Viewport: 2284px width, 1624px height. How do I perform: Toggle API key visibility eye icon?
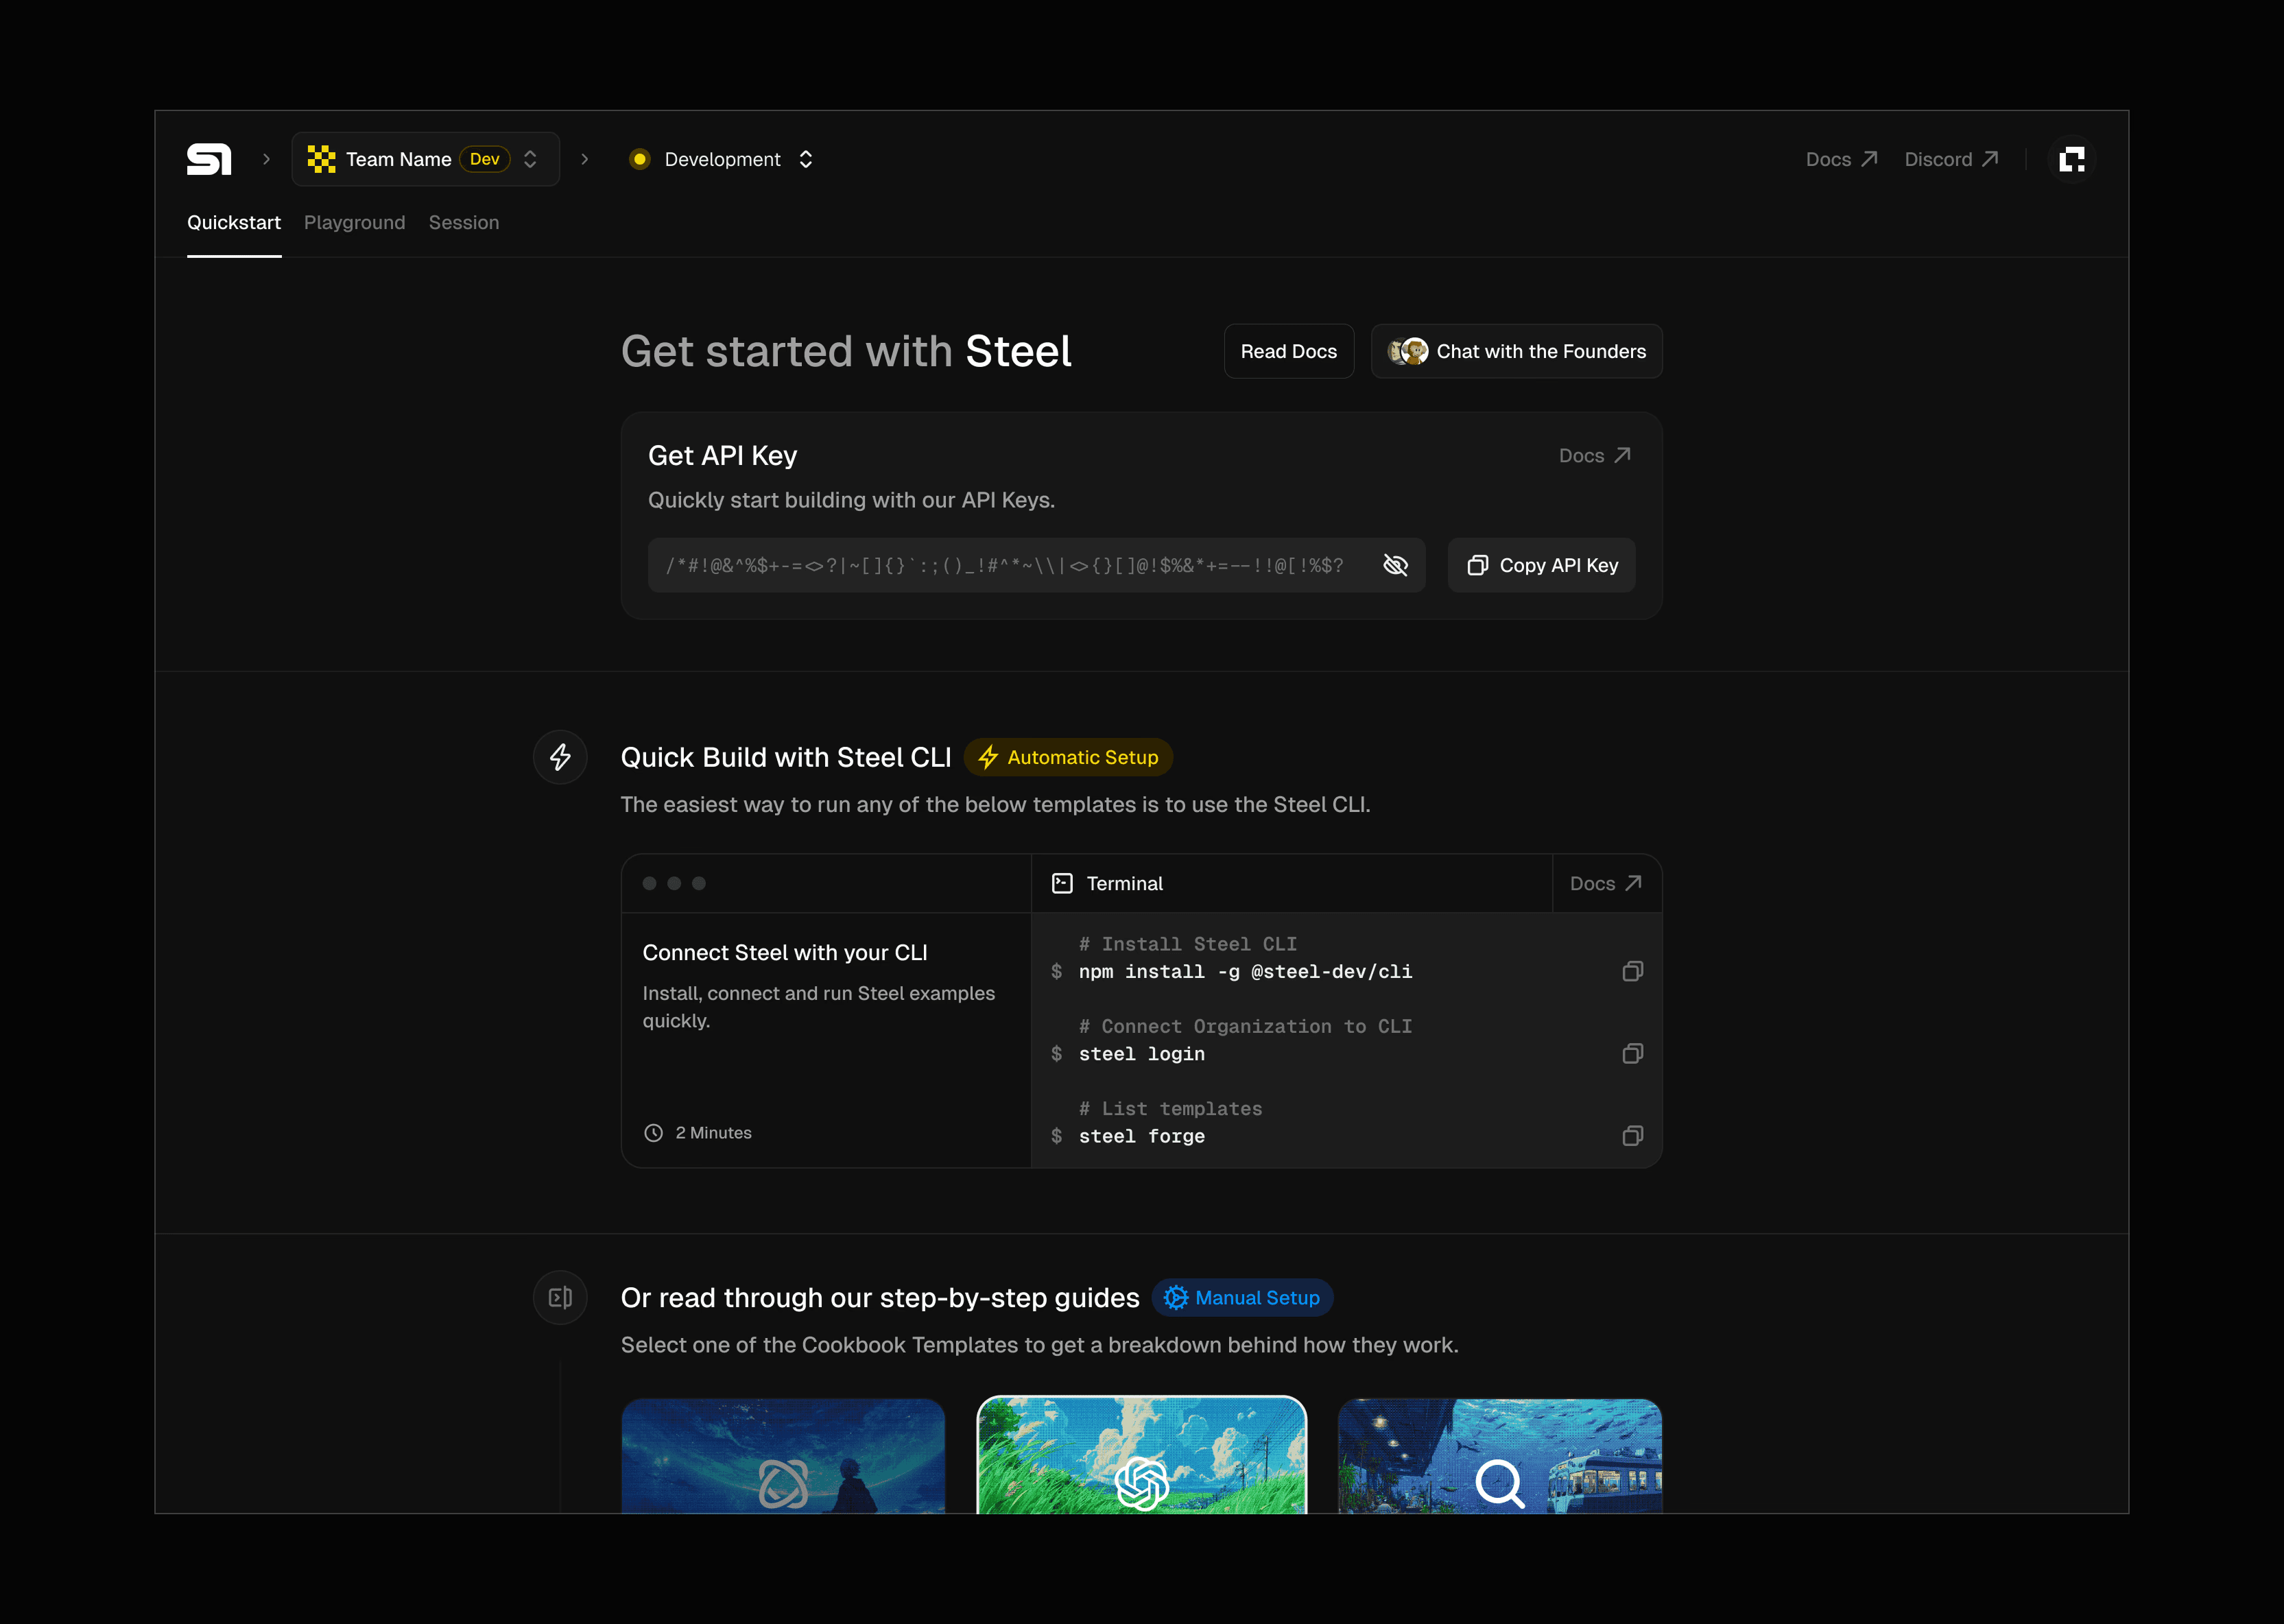(x=1395, y=565)
